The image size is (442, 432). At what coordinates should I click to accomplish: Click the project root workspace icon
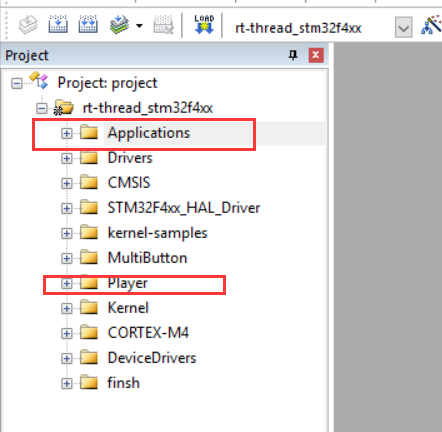pos(39,81)
